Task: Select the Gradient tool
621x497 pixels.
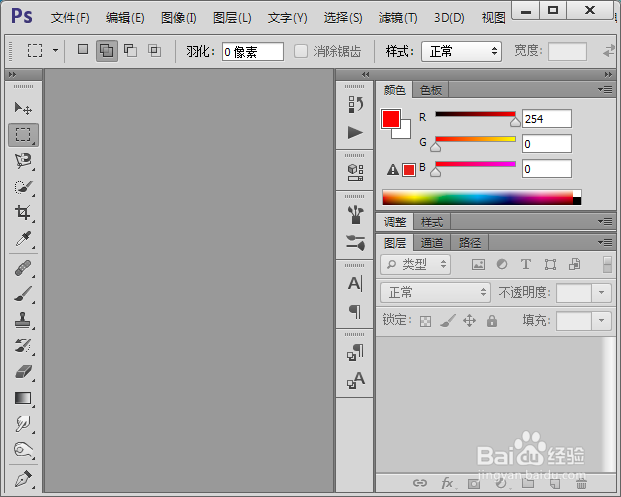Action: click(x=23, y=398)
